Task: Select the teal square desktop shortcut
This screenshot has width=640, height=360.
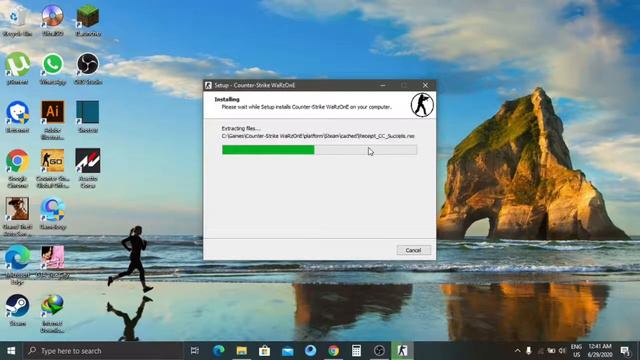Action: tap(88, 117)
